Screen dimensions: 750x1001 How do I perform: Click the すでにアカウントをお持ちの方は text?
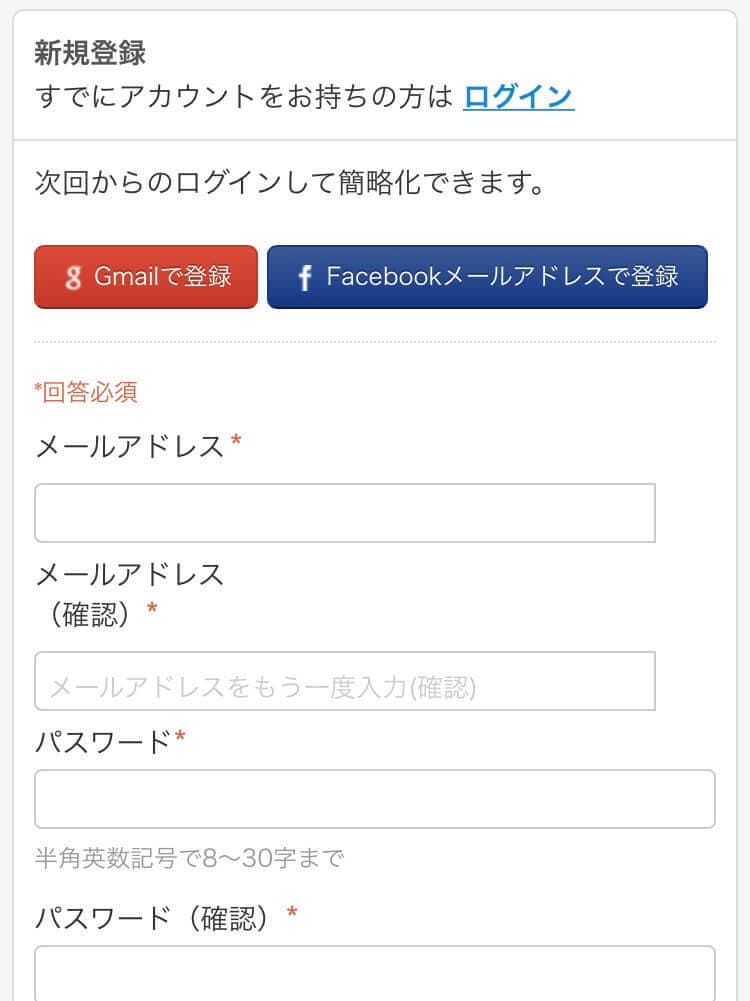(244, 97)
